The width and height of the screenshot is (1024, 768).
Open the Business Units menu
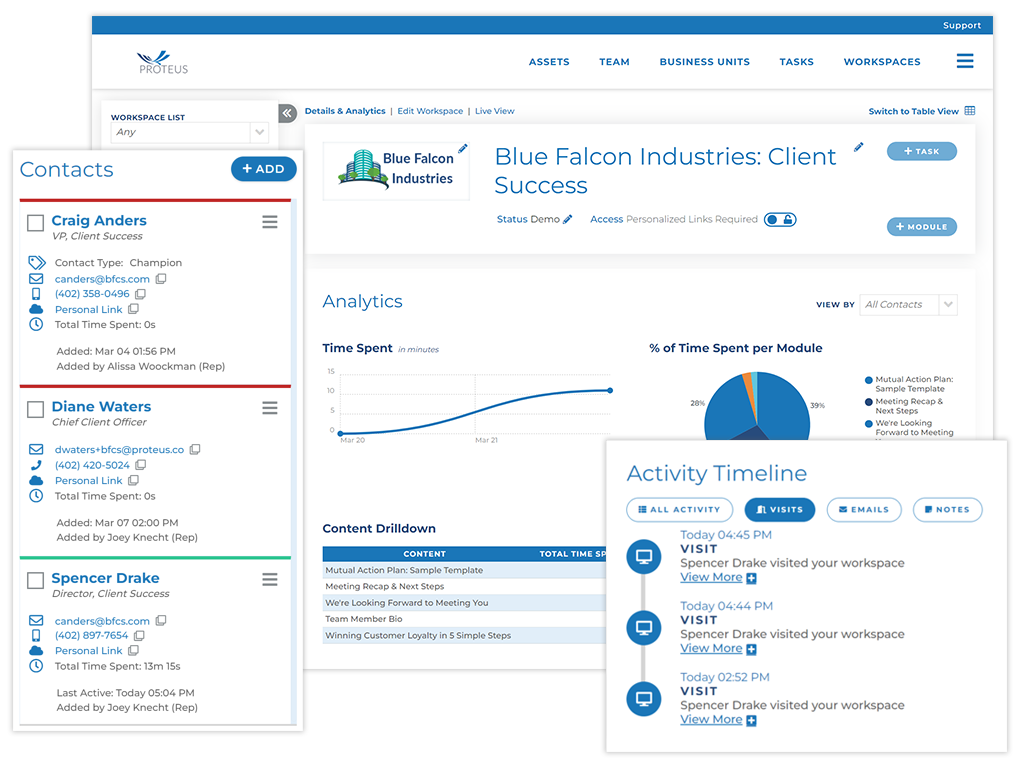coord(704,62)
